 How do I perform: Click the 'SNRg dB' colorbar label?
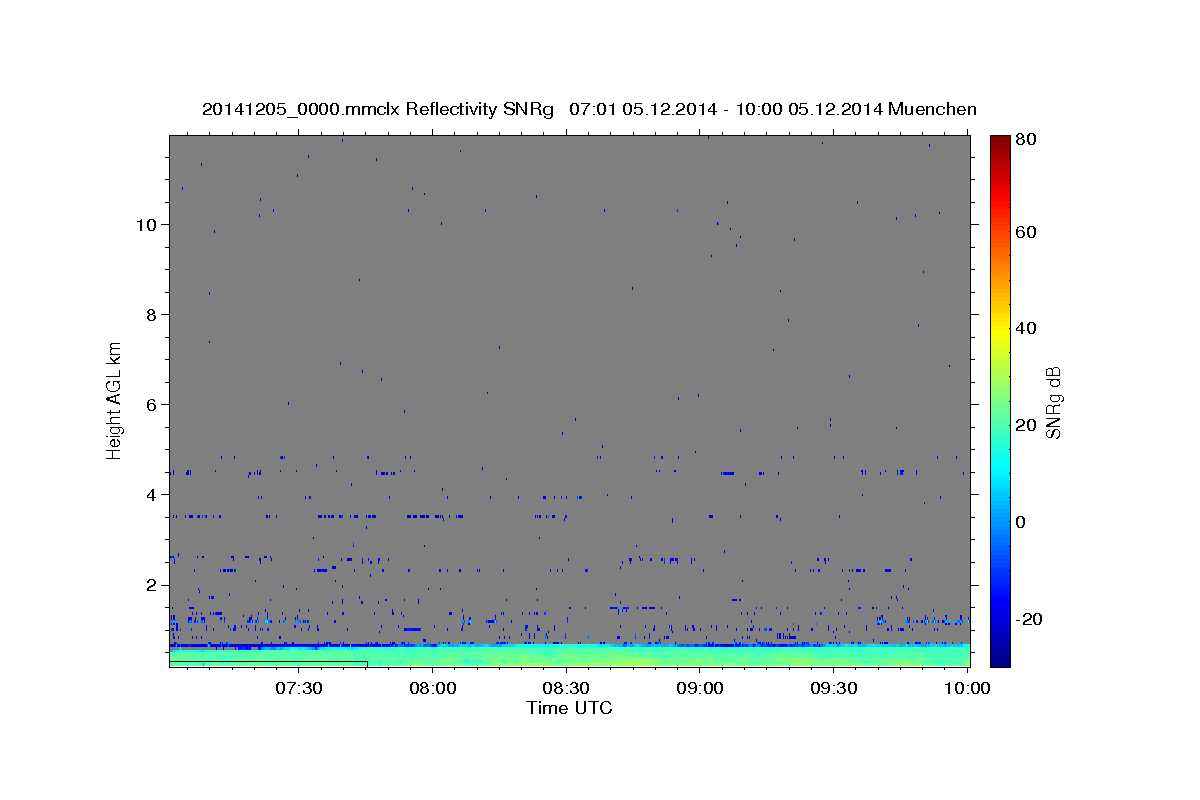[x=1053, y=402]
